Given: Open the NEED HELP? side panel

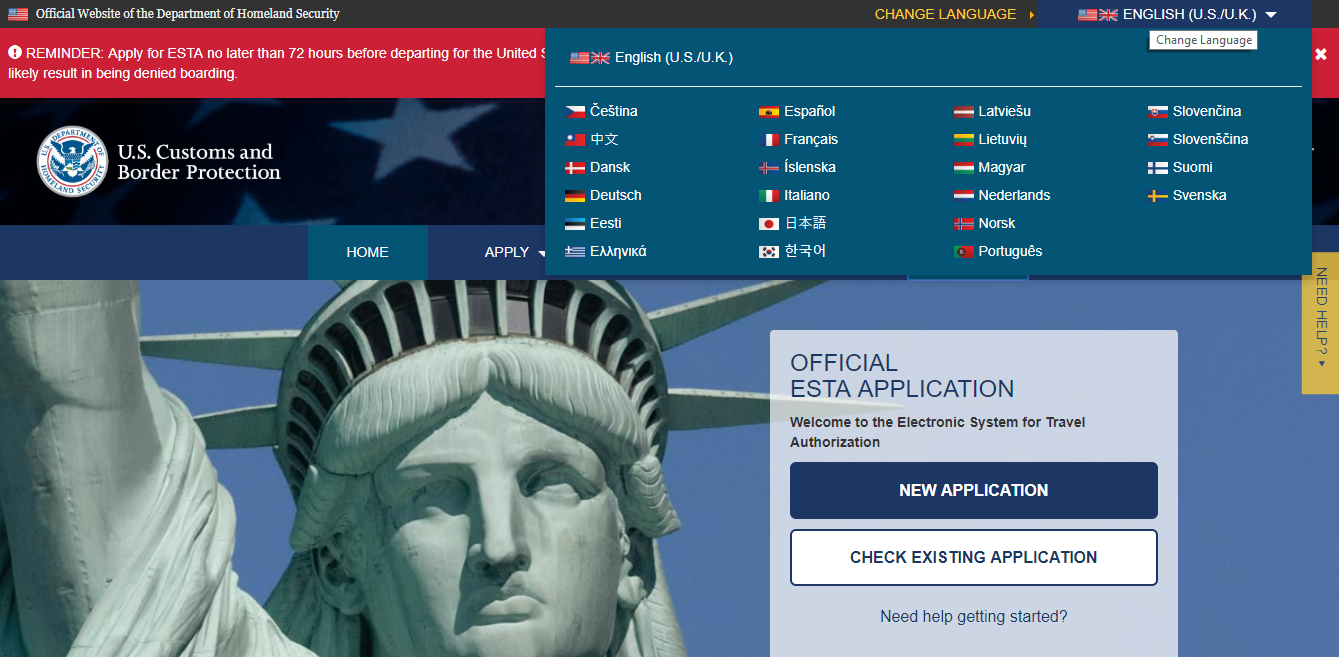Looking at the screenshot, I should click(1320, 317).
